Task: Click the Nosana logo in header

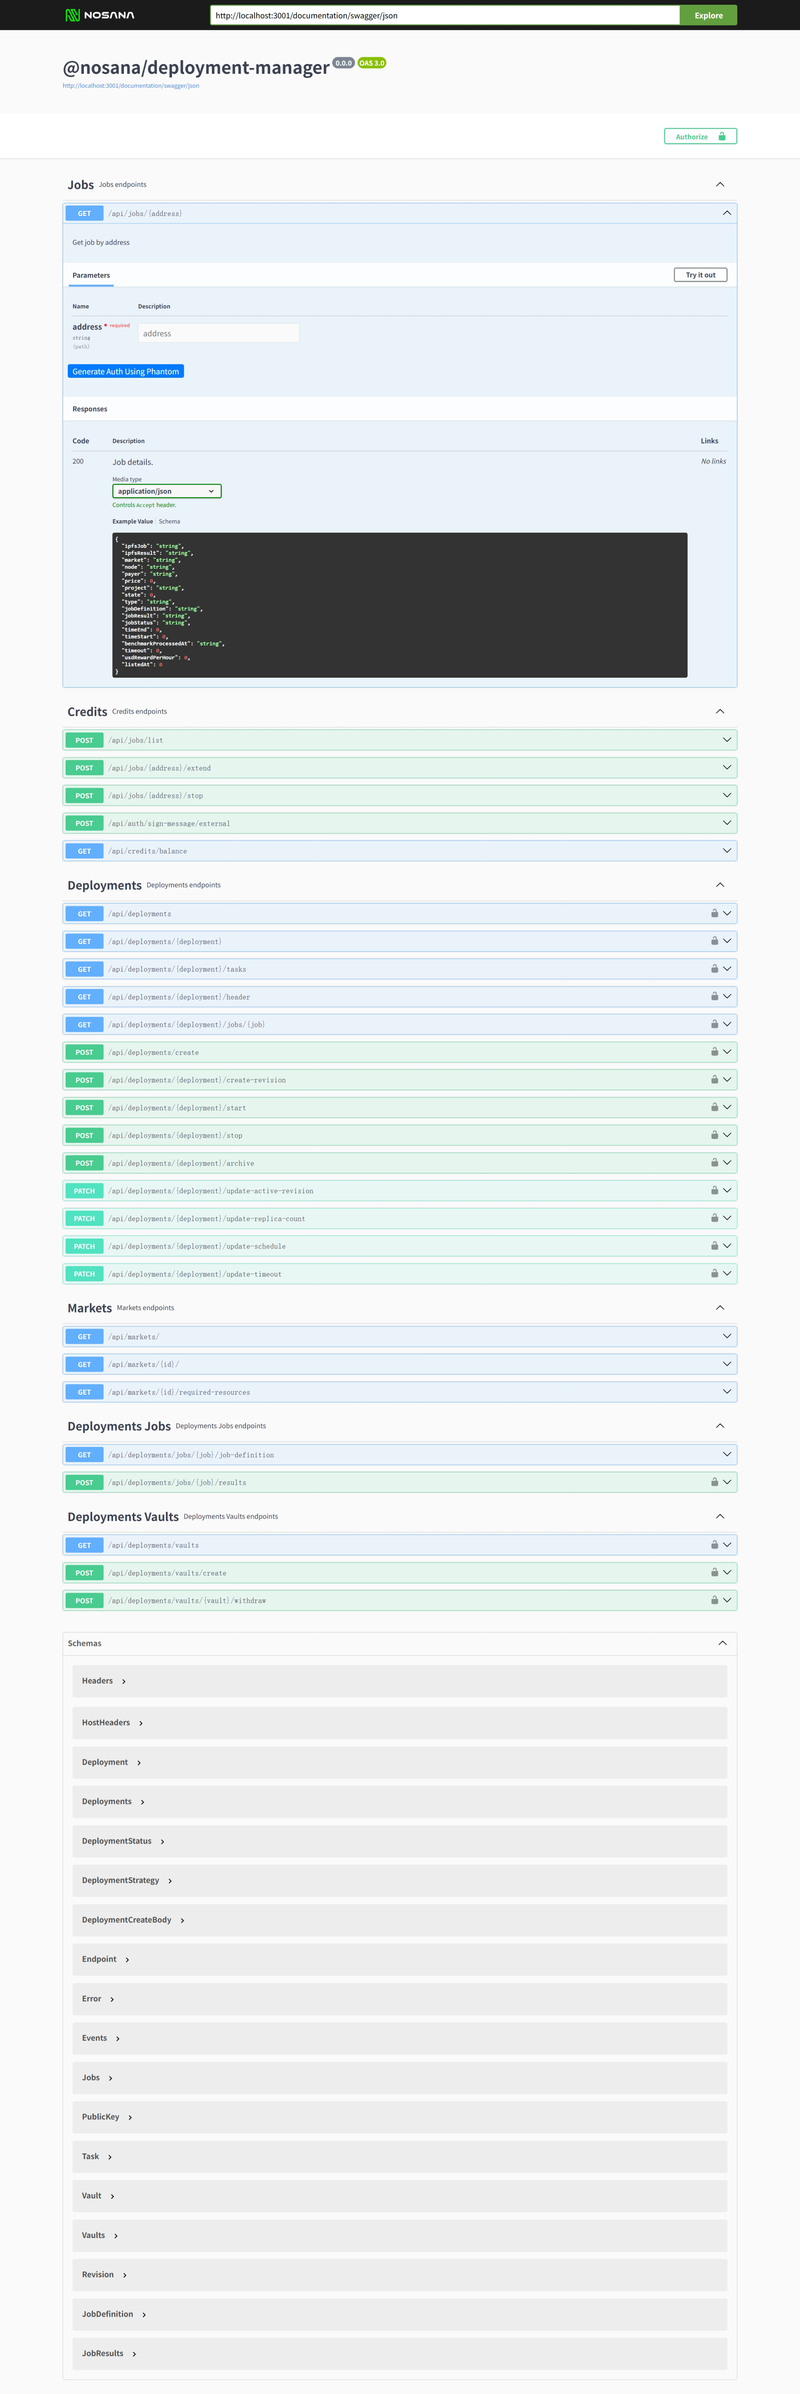Action: 99,15
